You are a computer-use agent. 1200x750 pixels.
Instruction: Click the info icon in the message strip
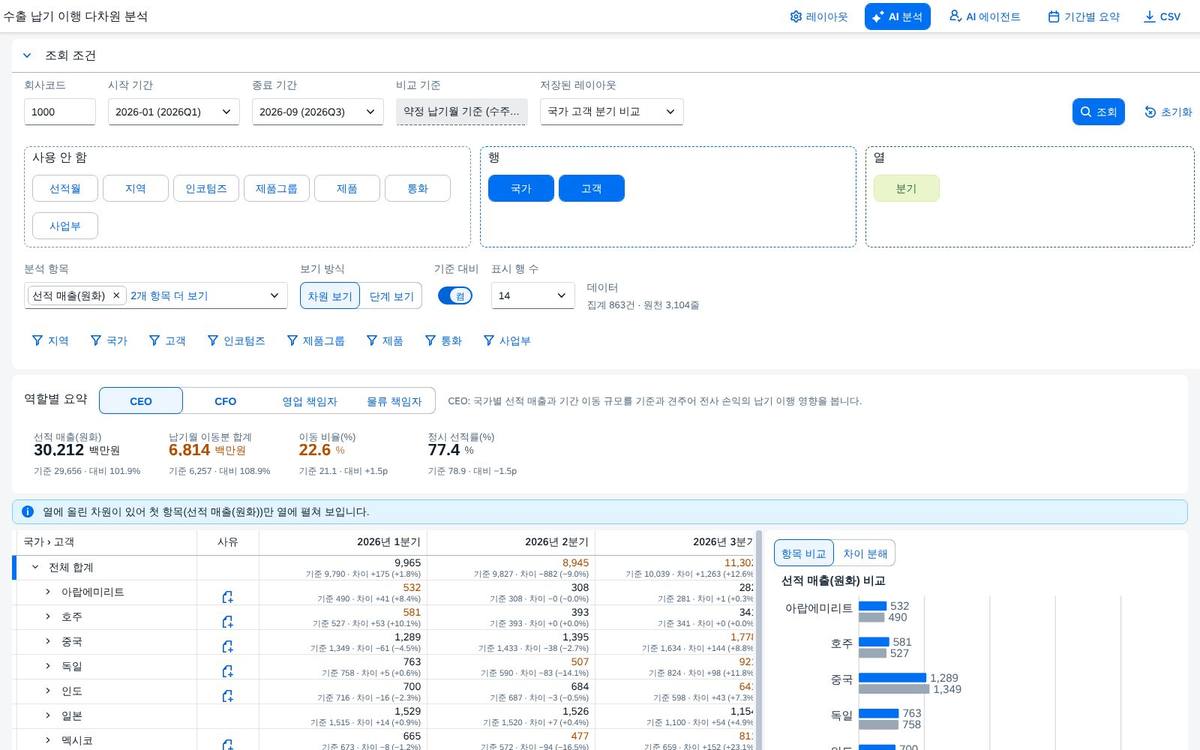[x=28, y=511]
